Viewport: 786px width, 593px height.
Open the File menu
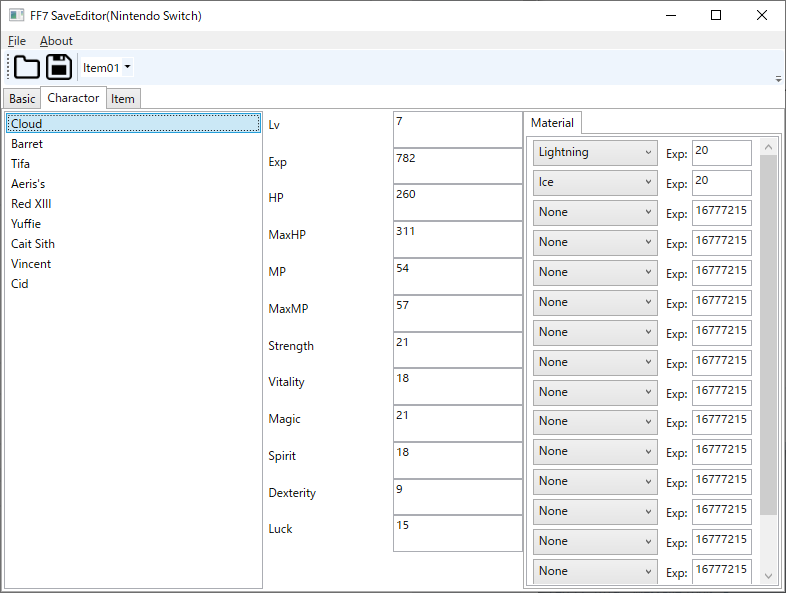click(17, 41)
